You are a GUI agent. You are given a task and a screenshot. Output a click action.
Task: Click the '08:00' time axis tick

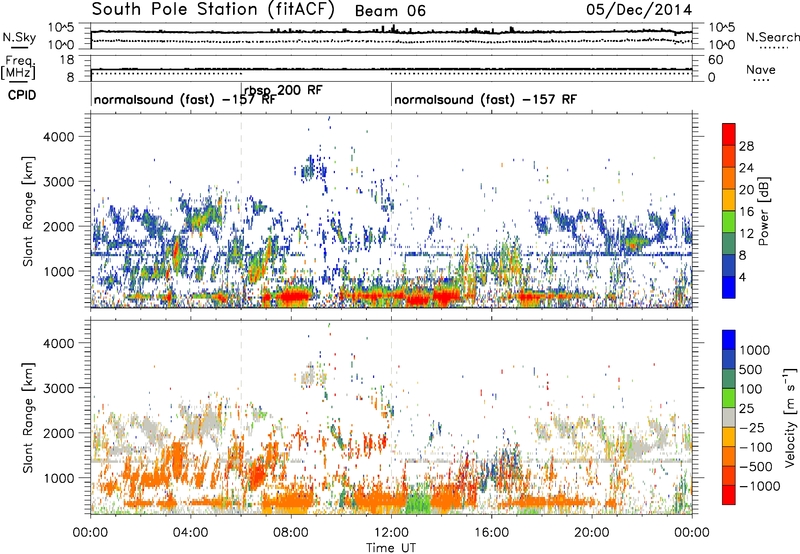coord(291,533)
